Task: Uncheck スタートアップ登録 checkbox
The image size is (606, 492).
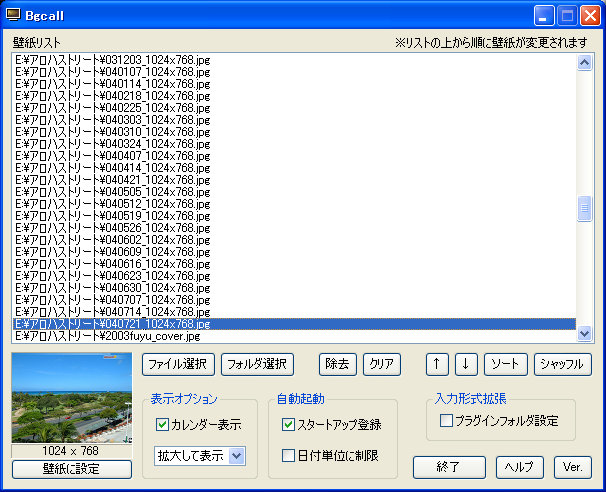Action: [289, 424]
